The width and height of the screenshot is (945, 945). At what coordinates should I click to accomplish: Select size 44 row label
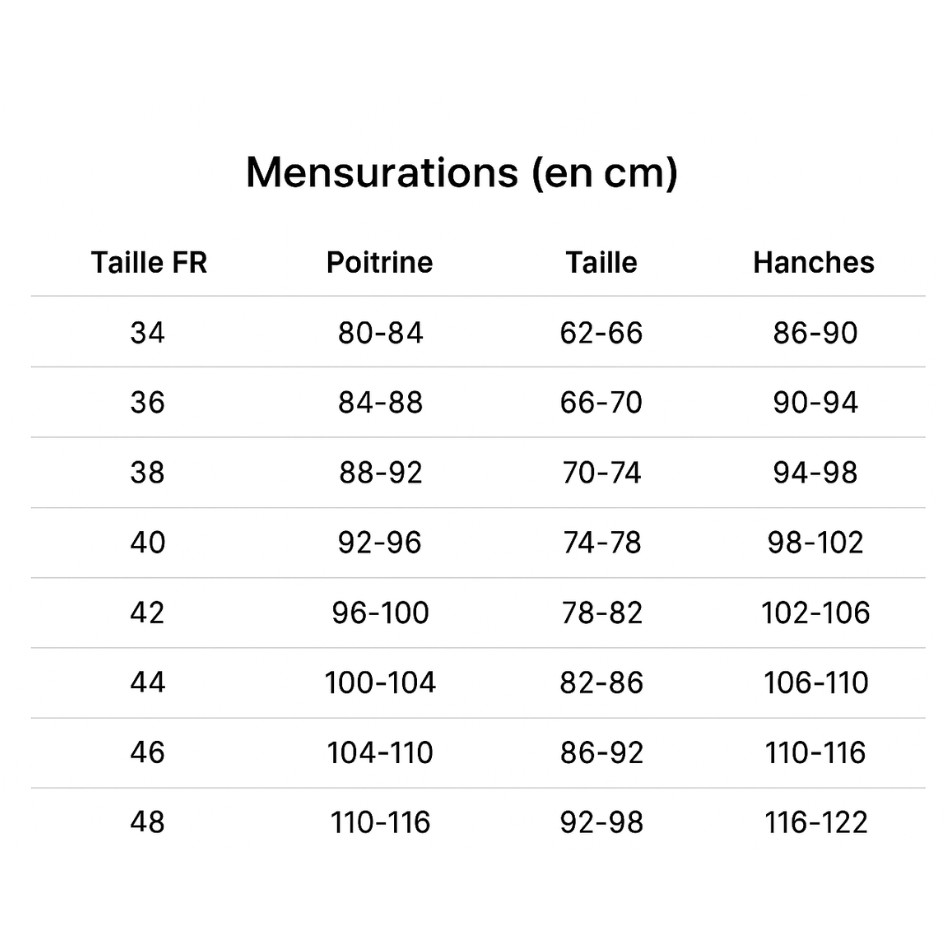click(x=147, y=683)
